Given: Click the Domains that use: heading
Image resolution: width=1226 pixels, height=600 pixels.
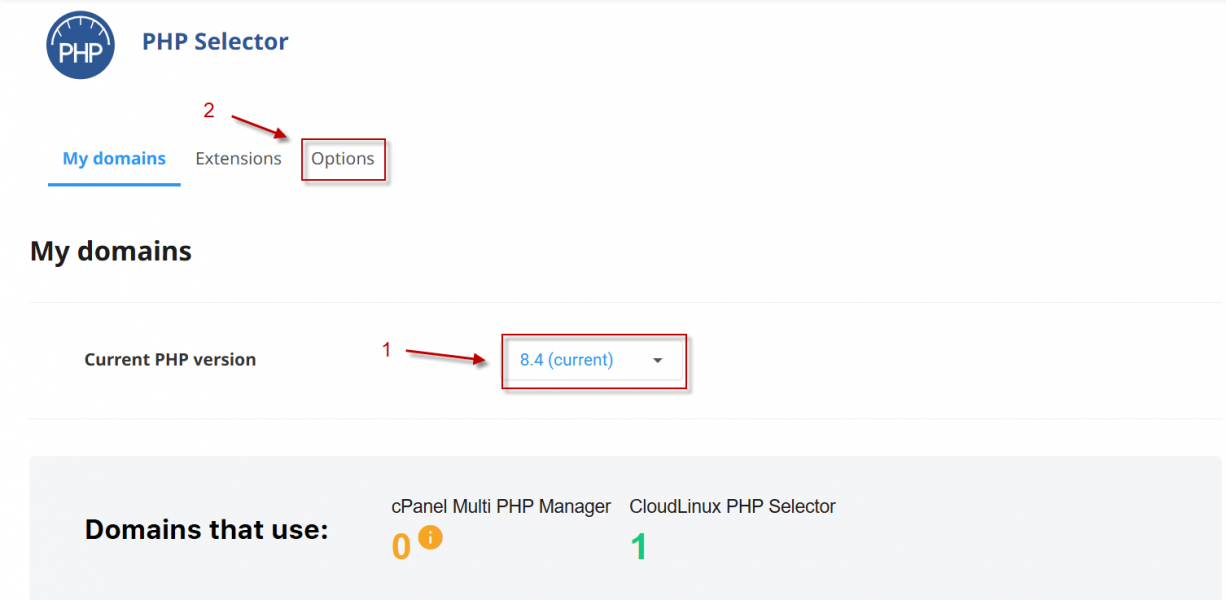Looking at the screenshot, I should tap(207, 530).
